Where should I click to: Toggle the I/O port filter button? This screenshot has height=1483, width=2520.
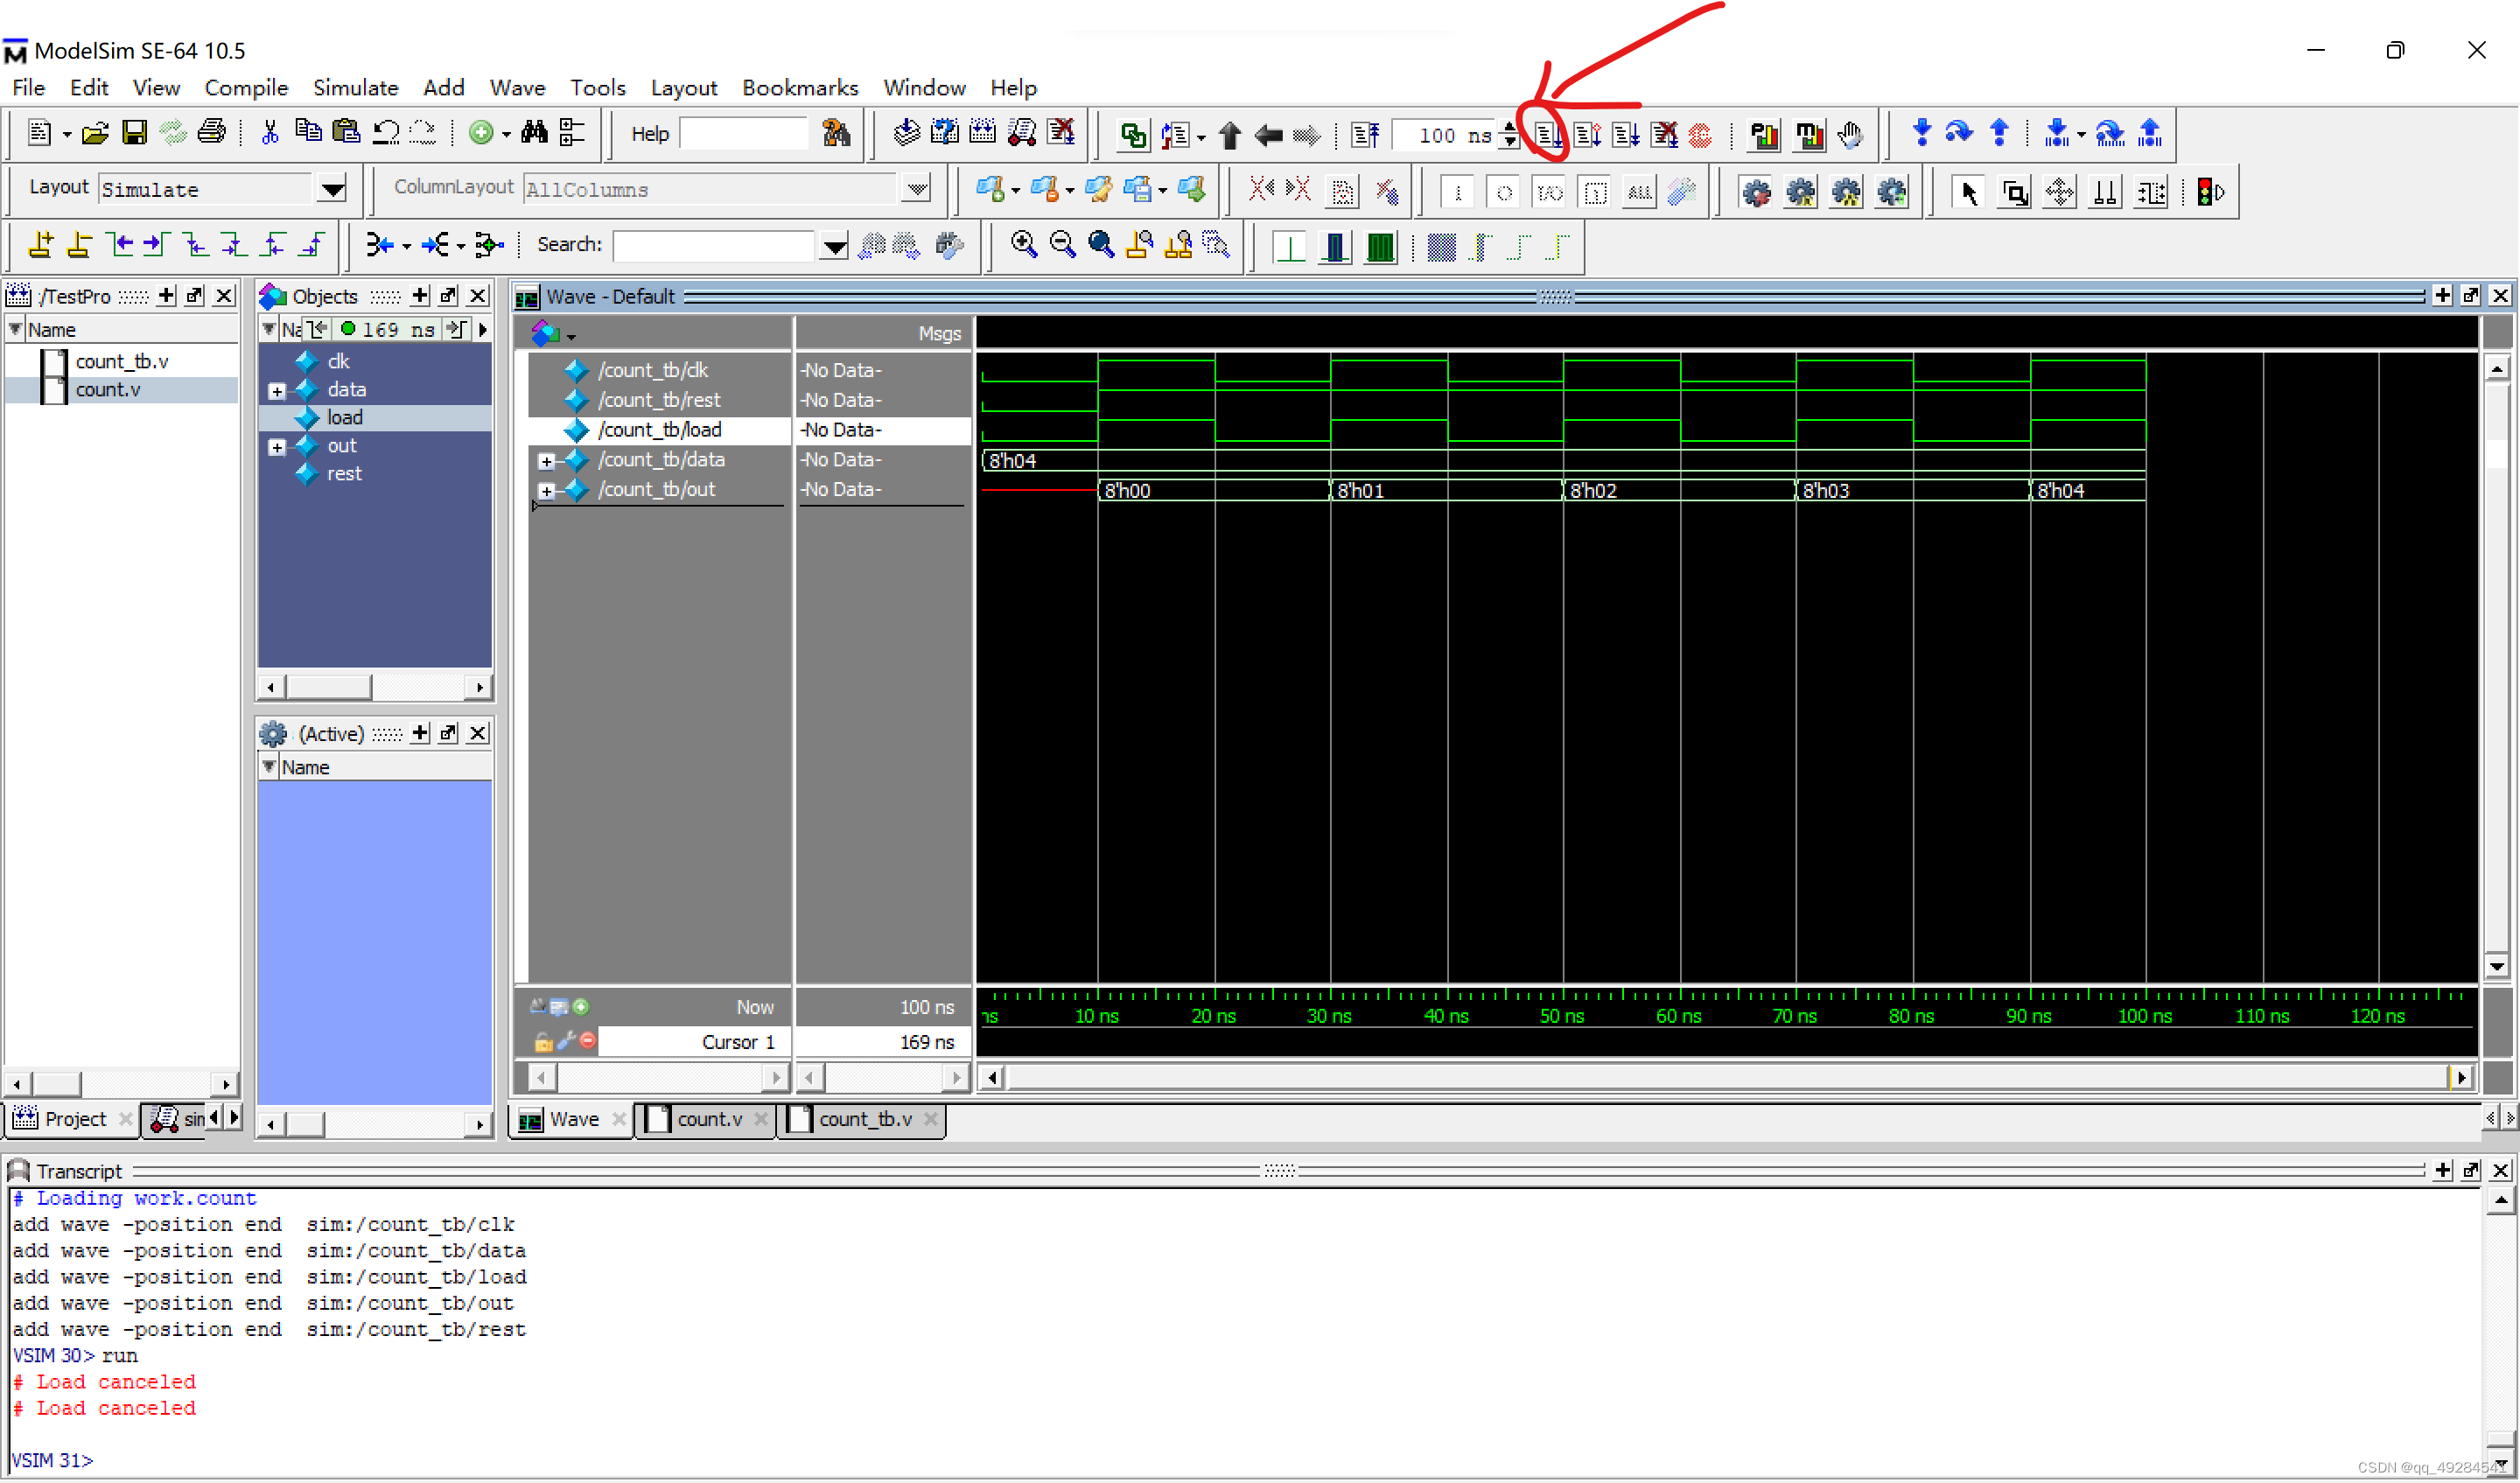(x=1549, y=192)
